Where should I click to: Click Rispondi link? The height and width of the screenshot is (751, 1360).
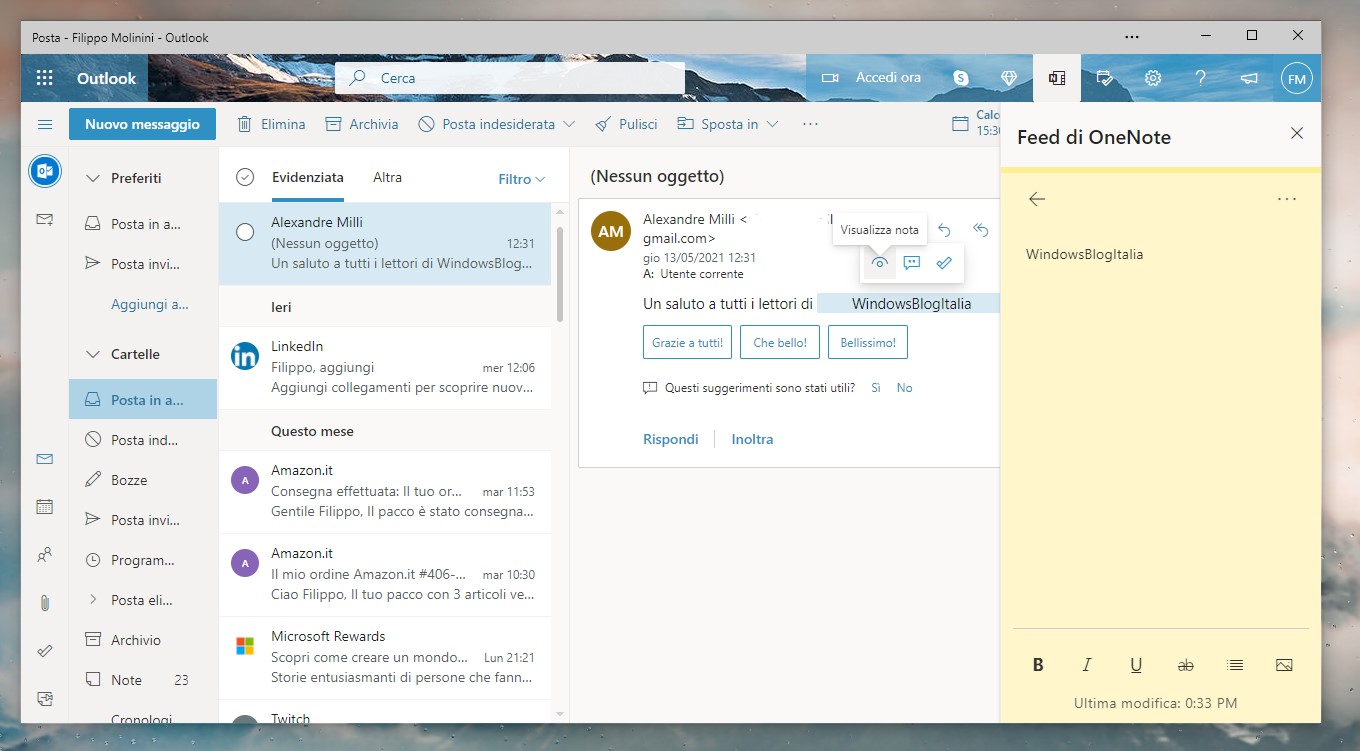coord(671,439)
